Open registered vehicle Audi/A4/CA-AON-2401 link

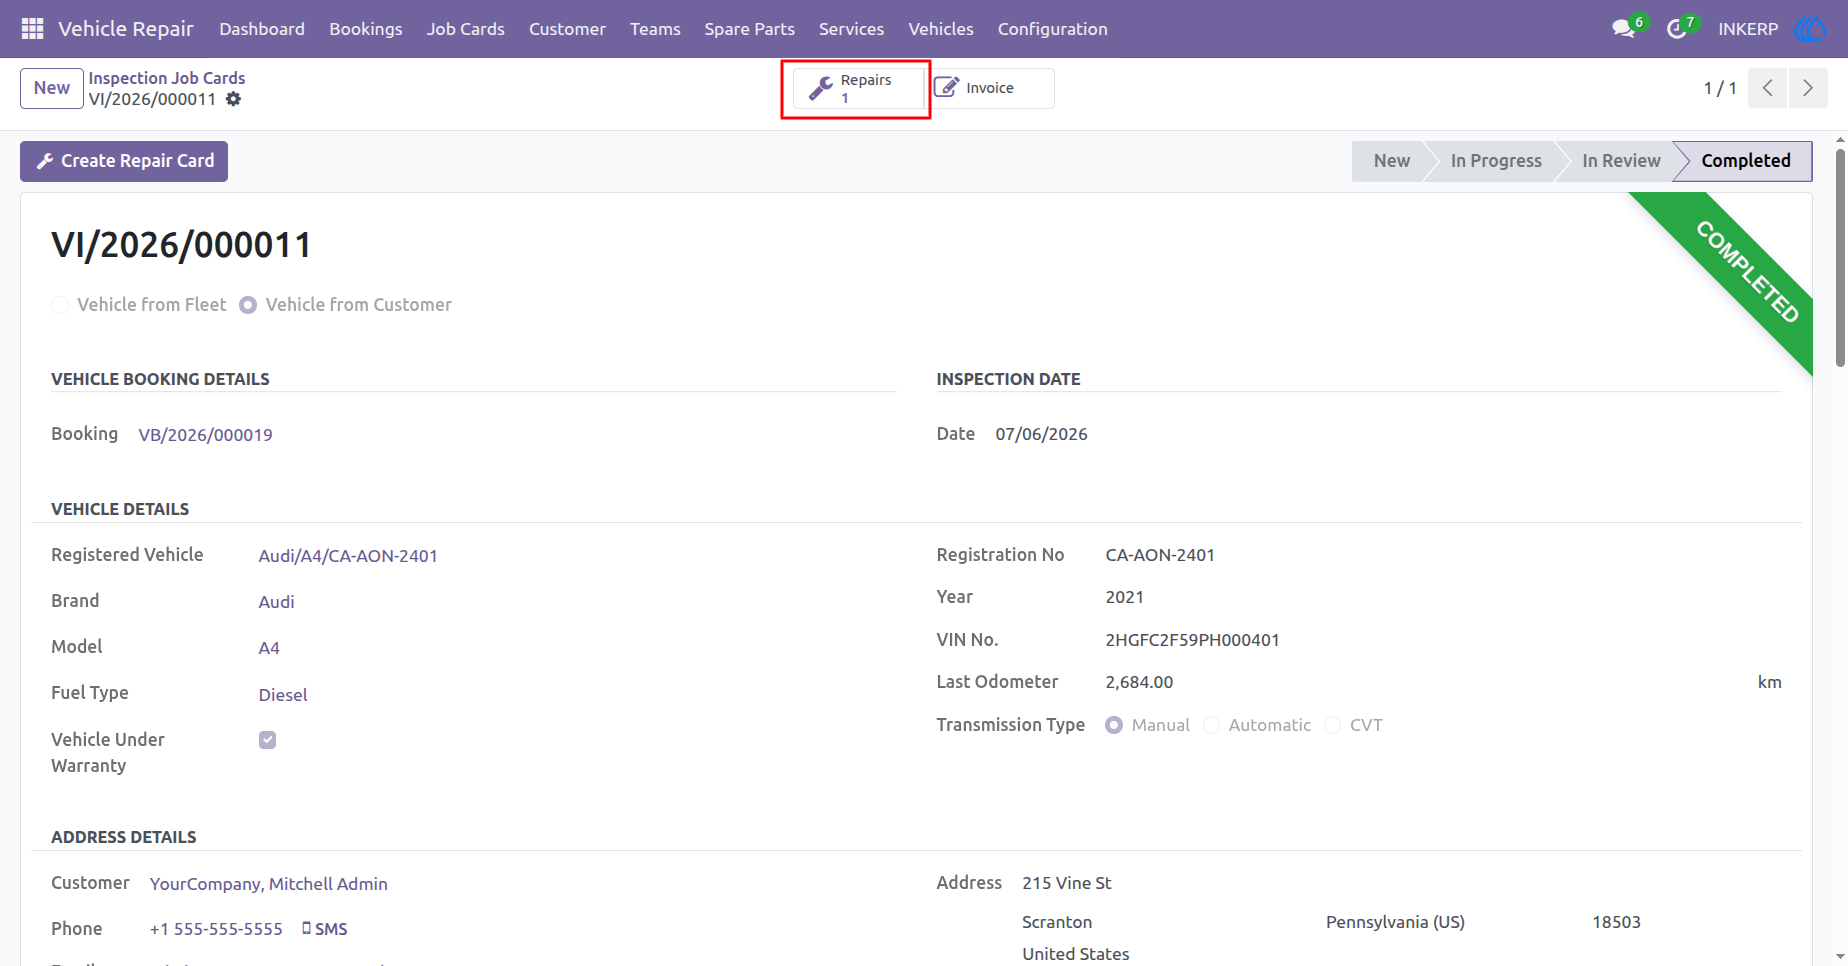pyautogui.click(x=348, y=556)
